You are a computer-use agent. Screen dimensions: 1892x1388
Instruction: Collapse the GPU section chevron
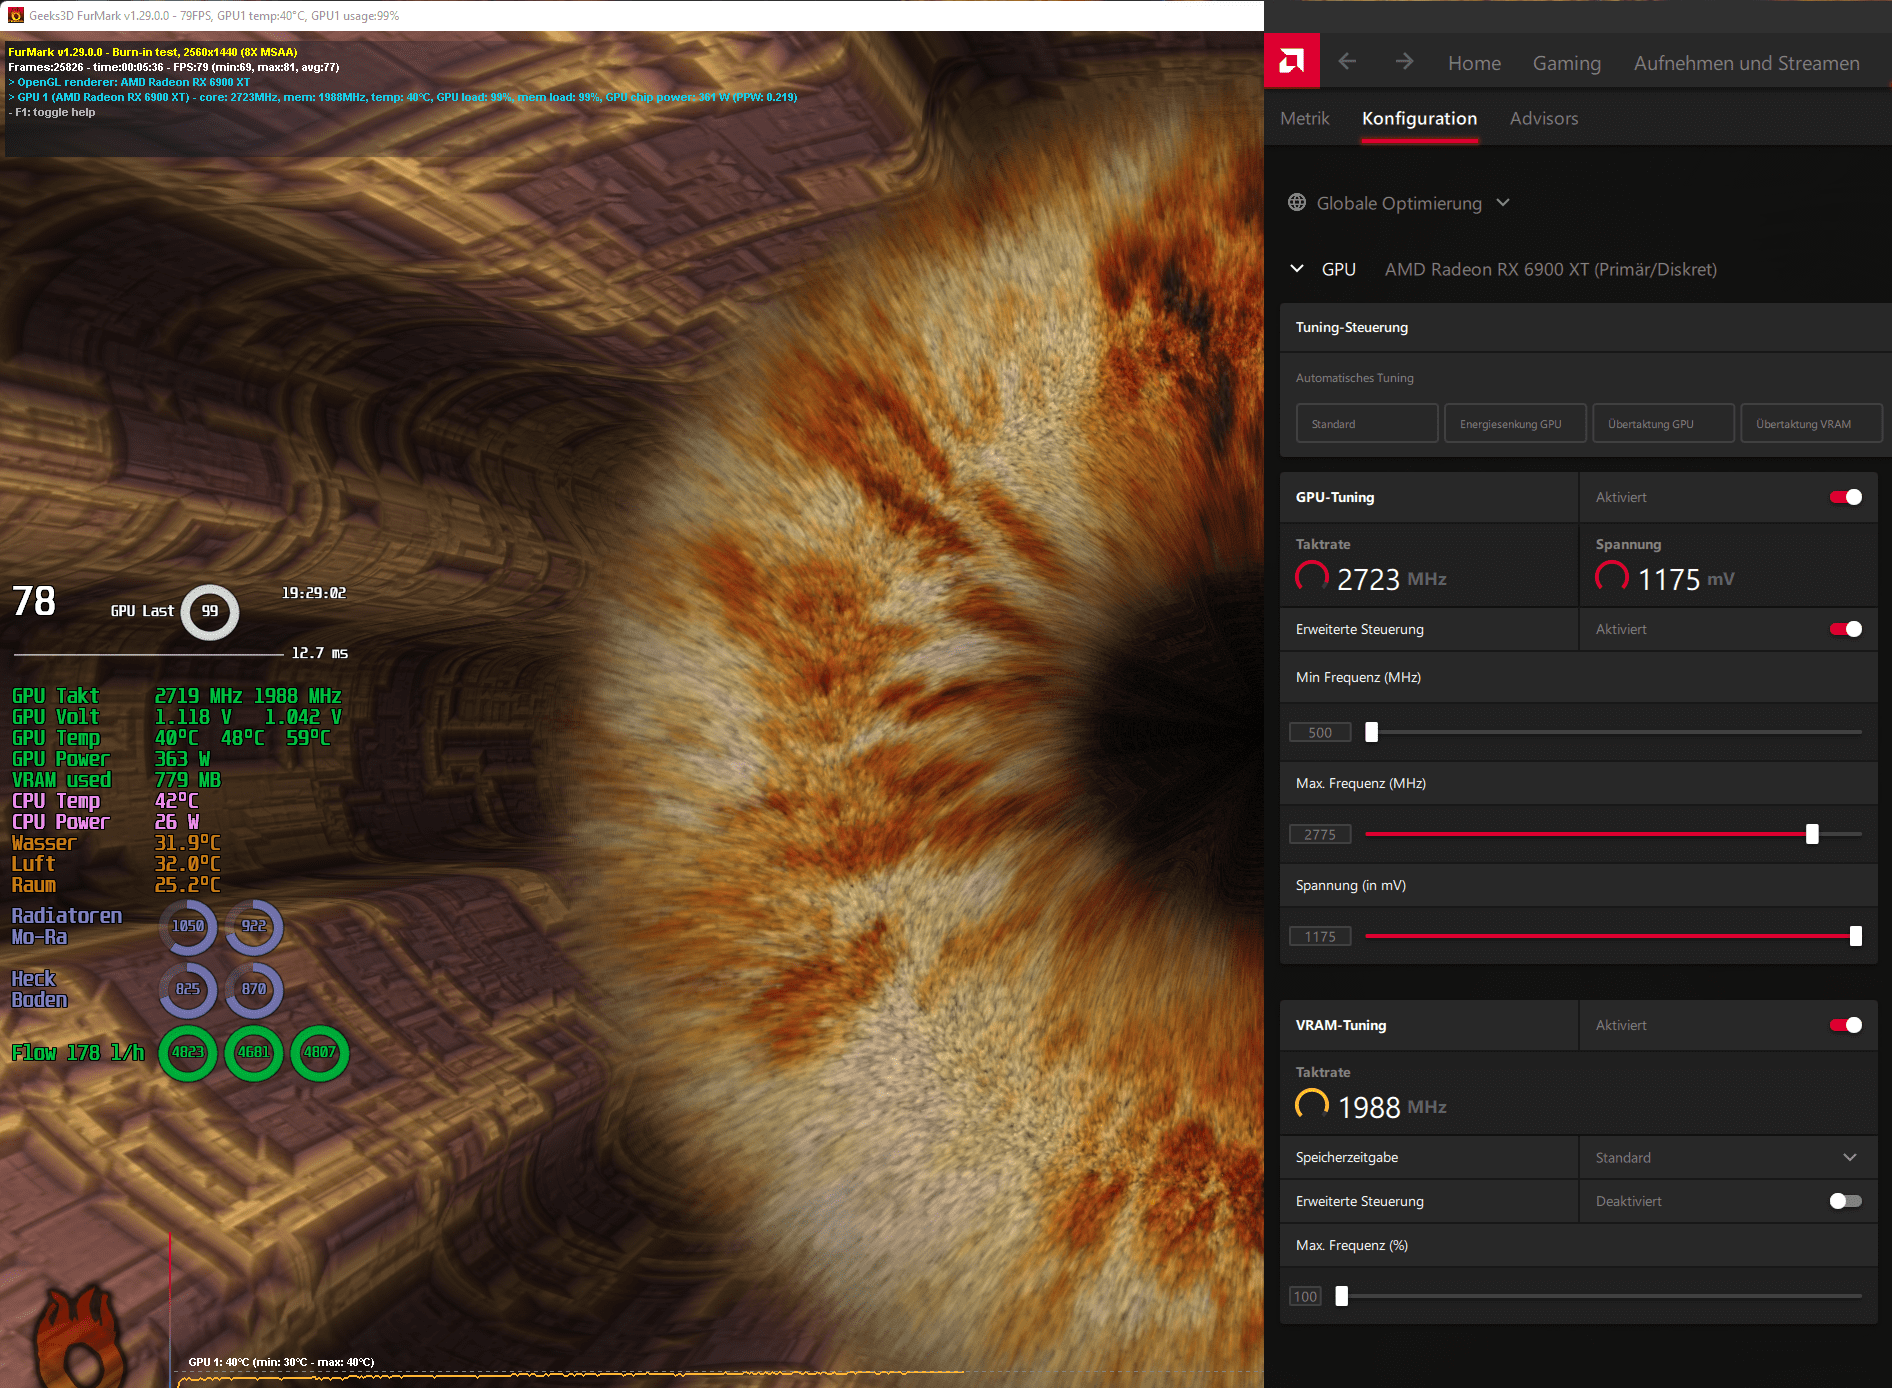(1297, 269)
